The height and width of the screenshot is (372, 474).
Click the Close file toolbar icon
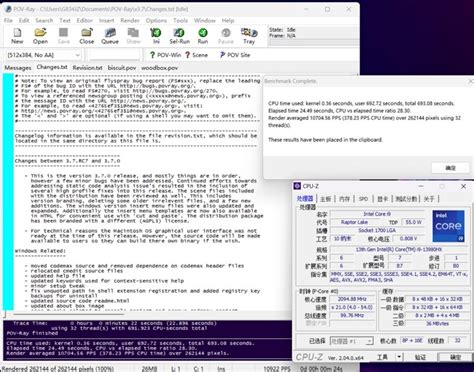87,36
